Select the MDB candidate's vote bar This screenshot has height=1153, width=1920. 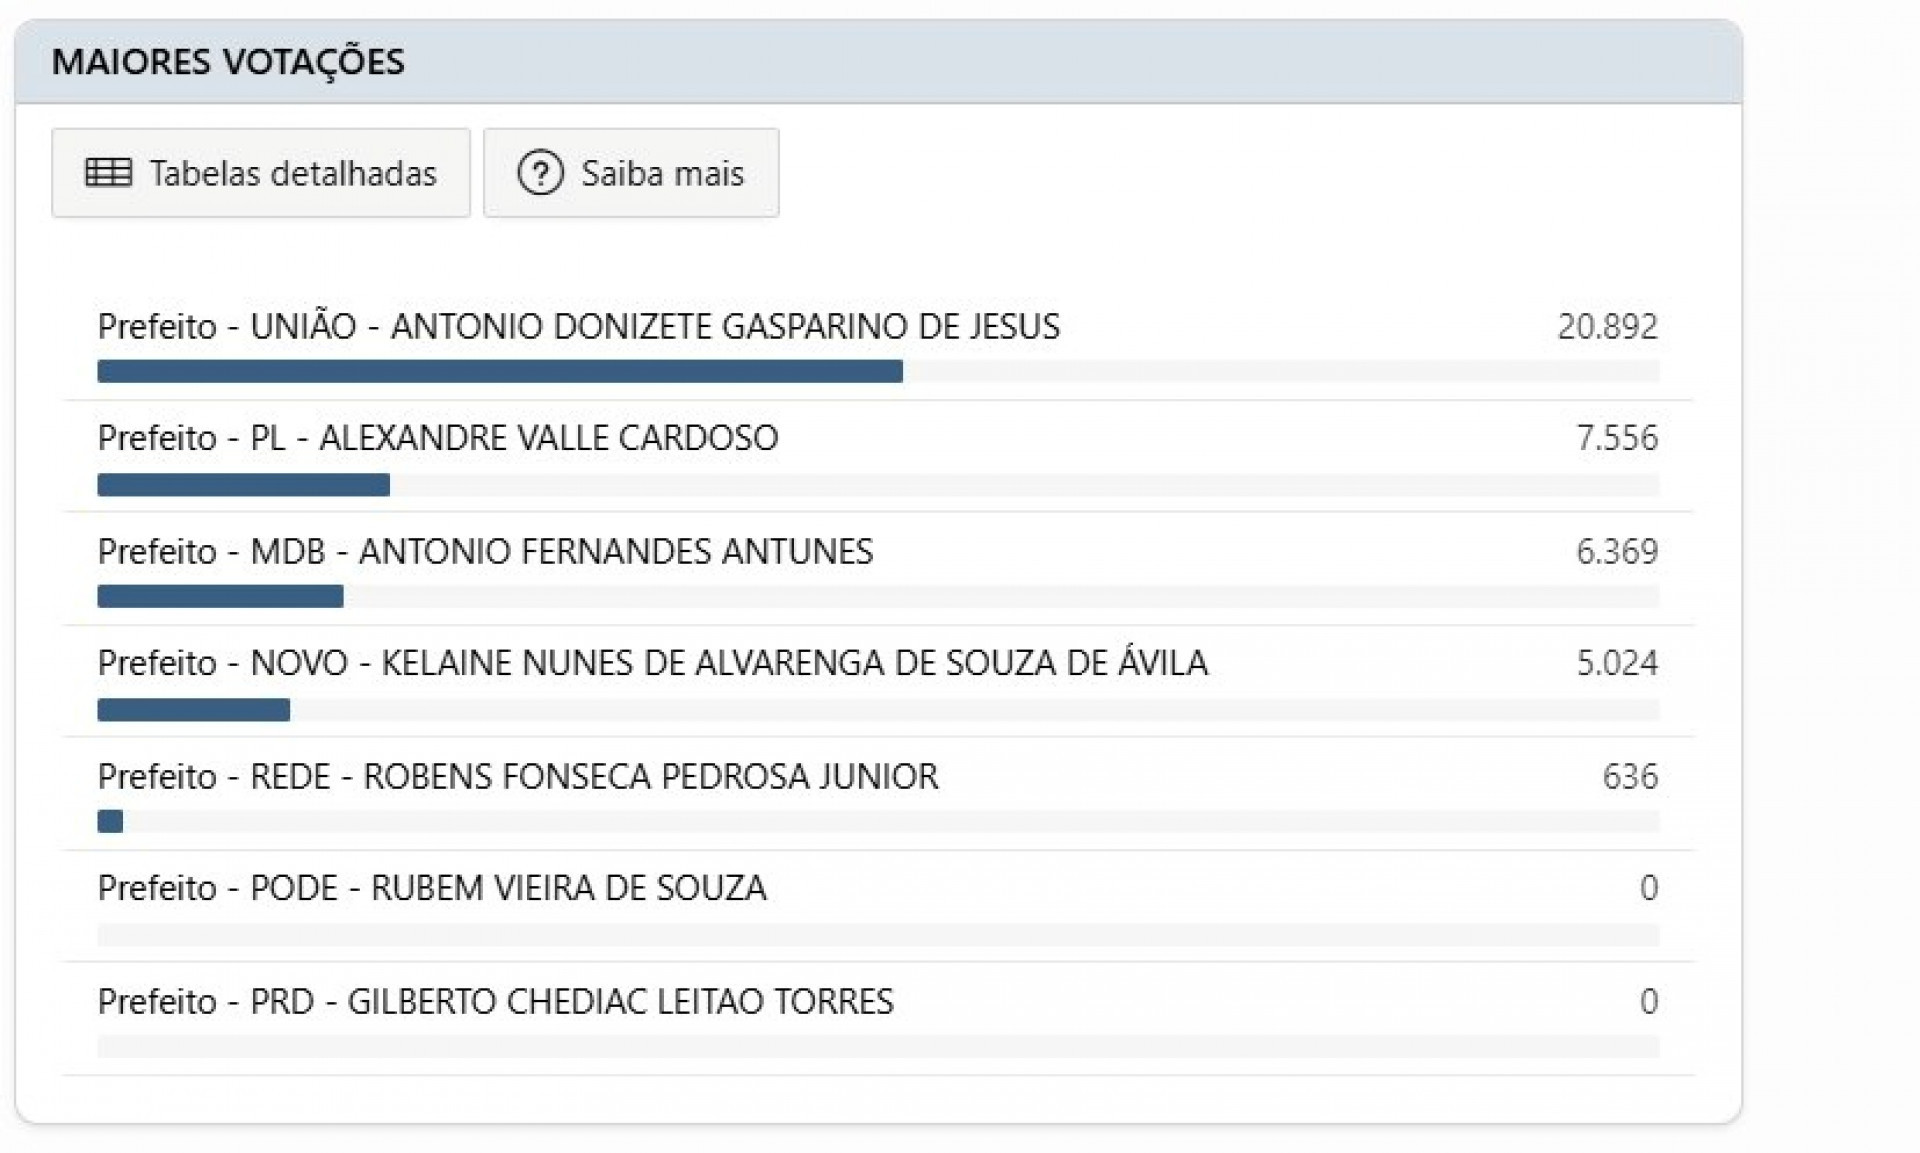(220, 597)
